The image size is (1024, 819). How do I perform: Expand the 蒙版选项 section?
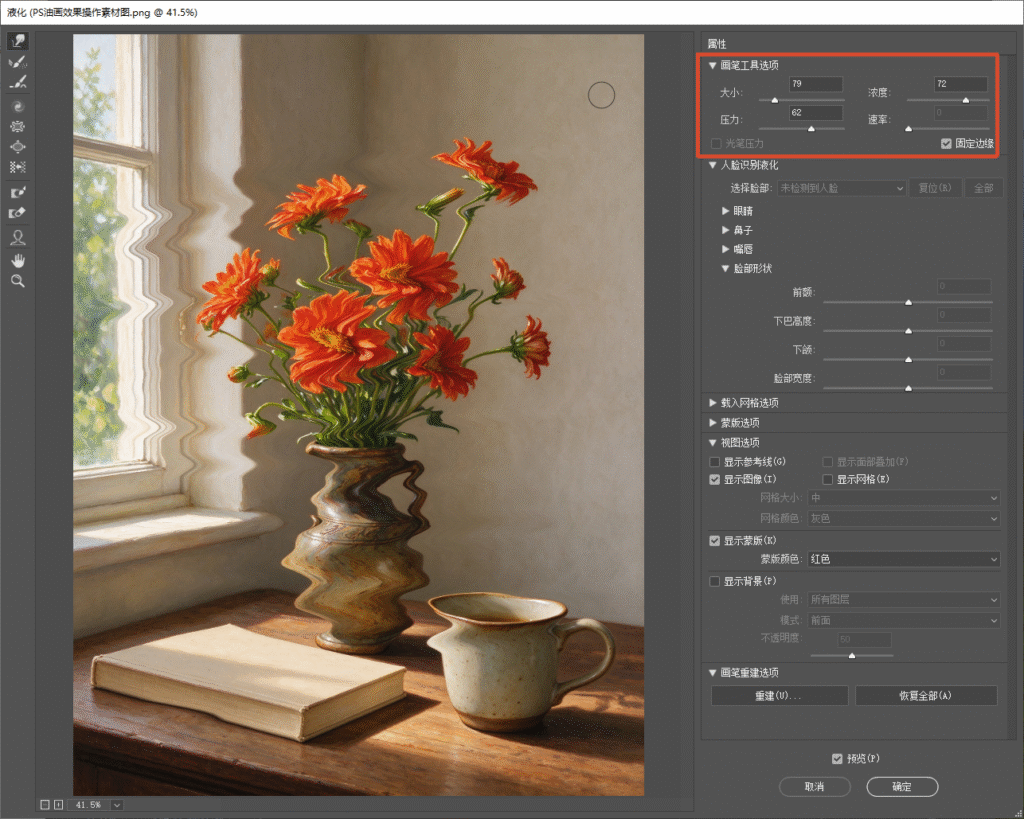click(712, 423)
